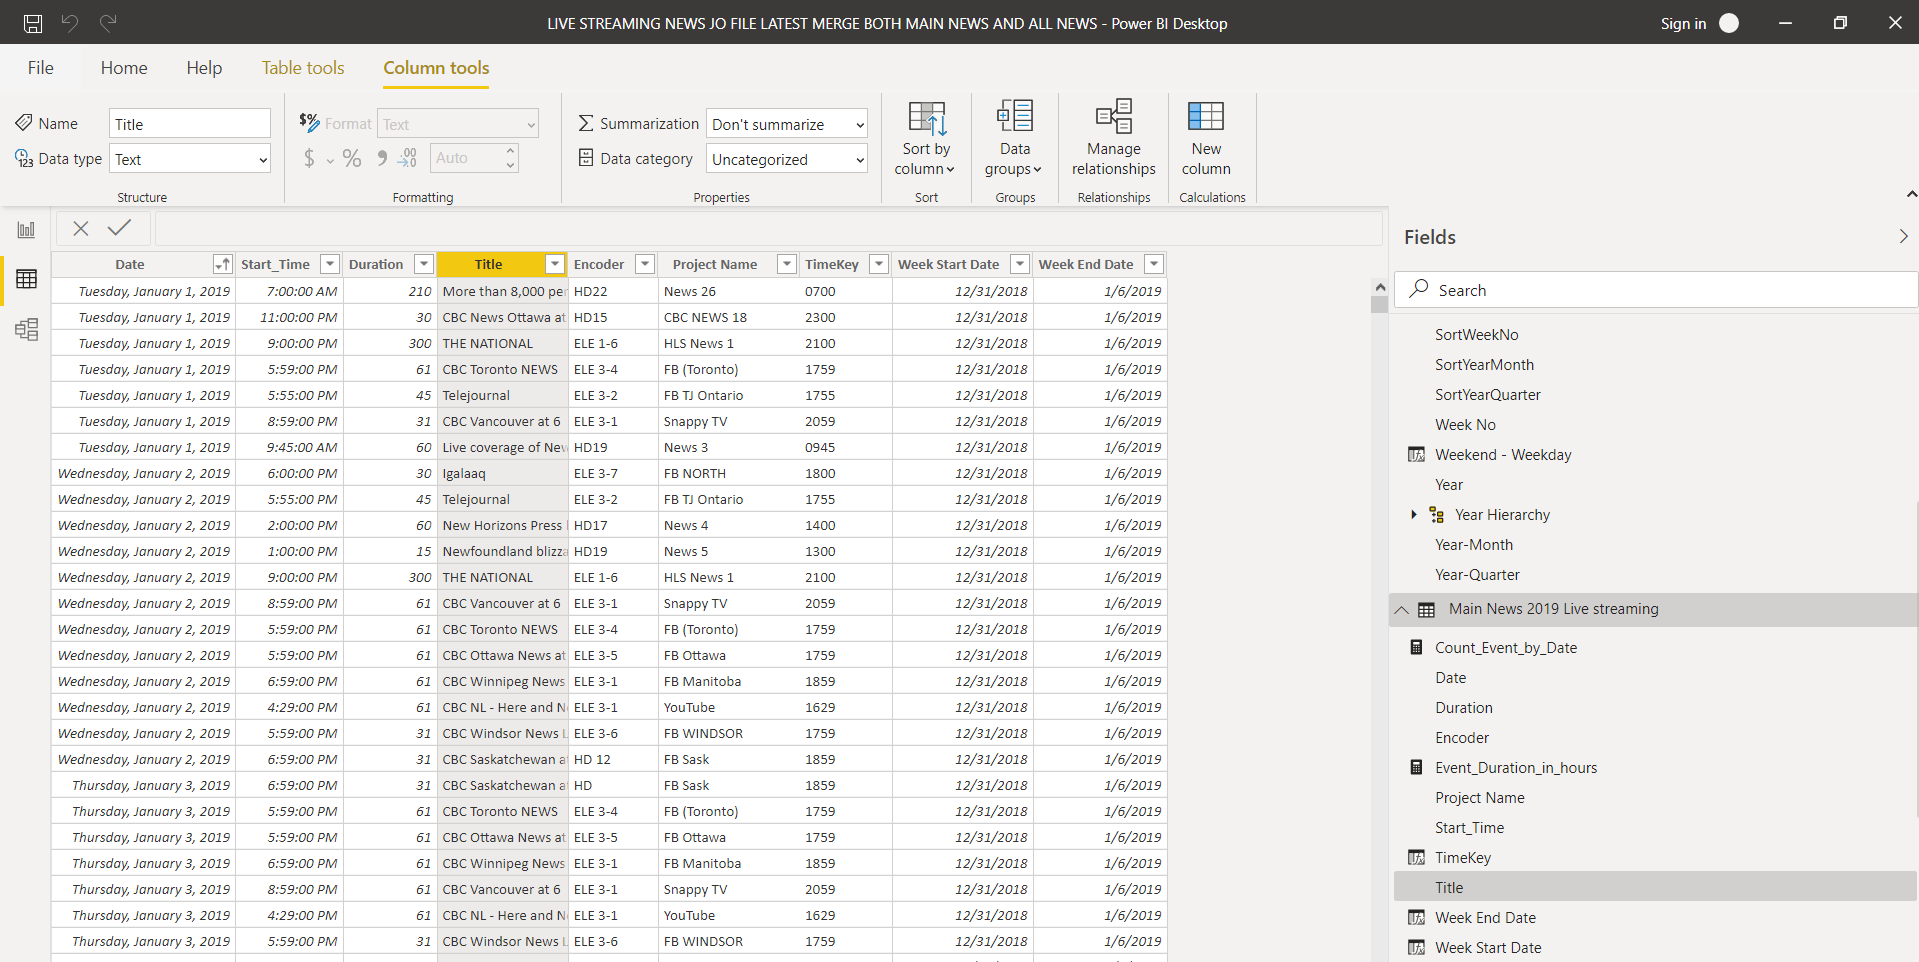Click the Sort by column icon
The image size is (1919, 962).
[x=926, y=118]
